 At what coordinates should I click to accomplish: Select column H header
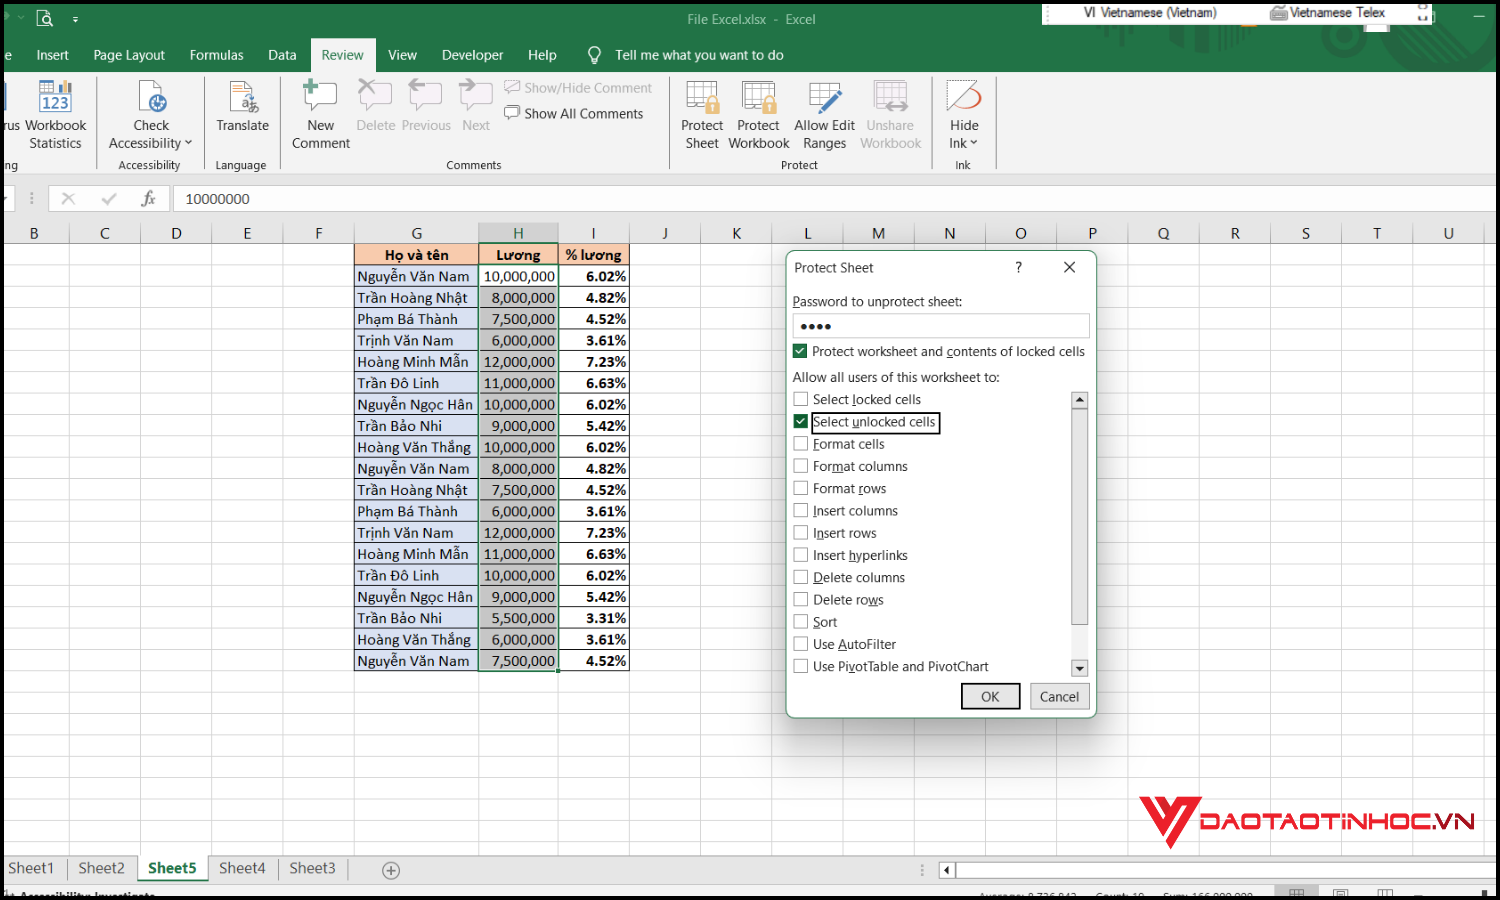point(518,233)
